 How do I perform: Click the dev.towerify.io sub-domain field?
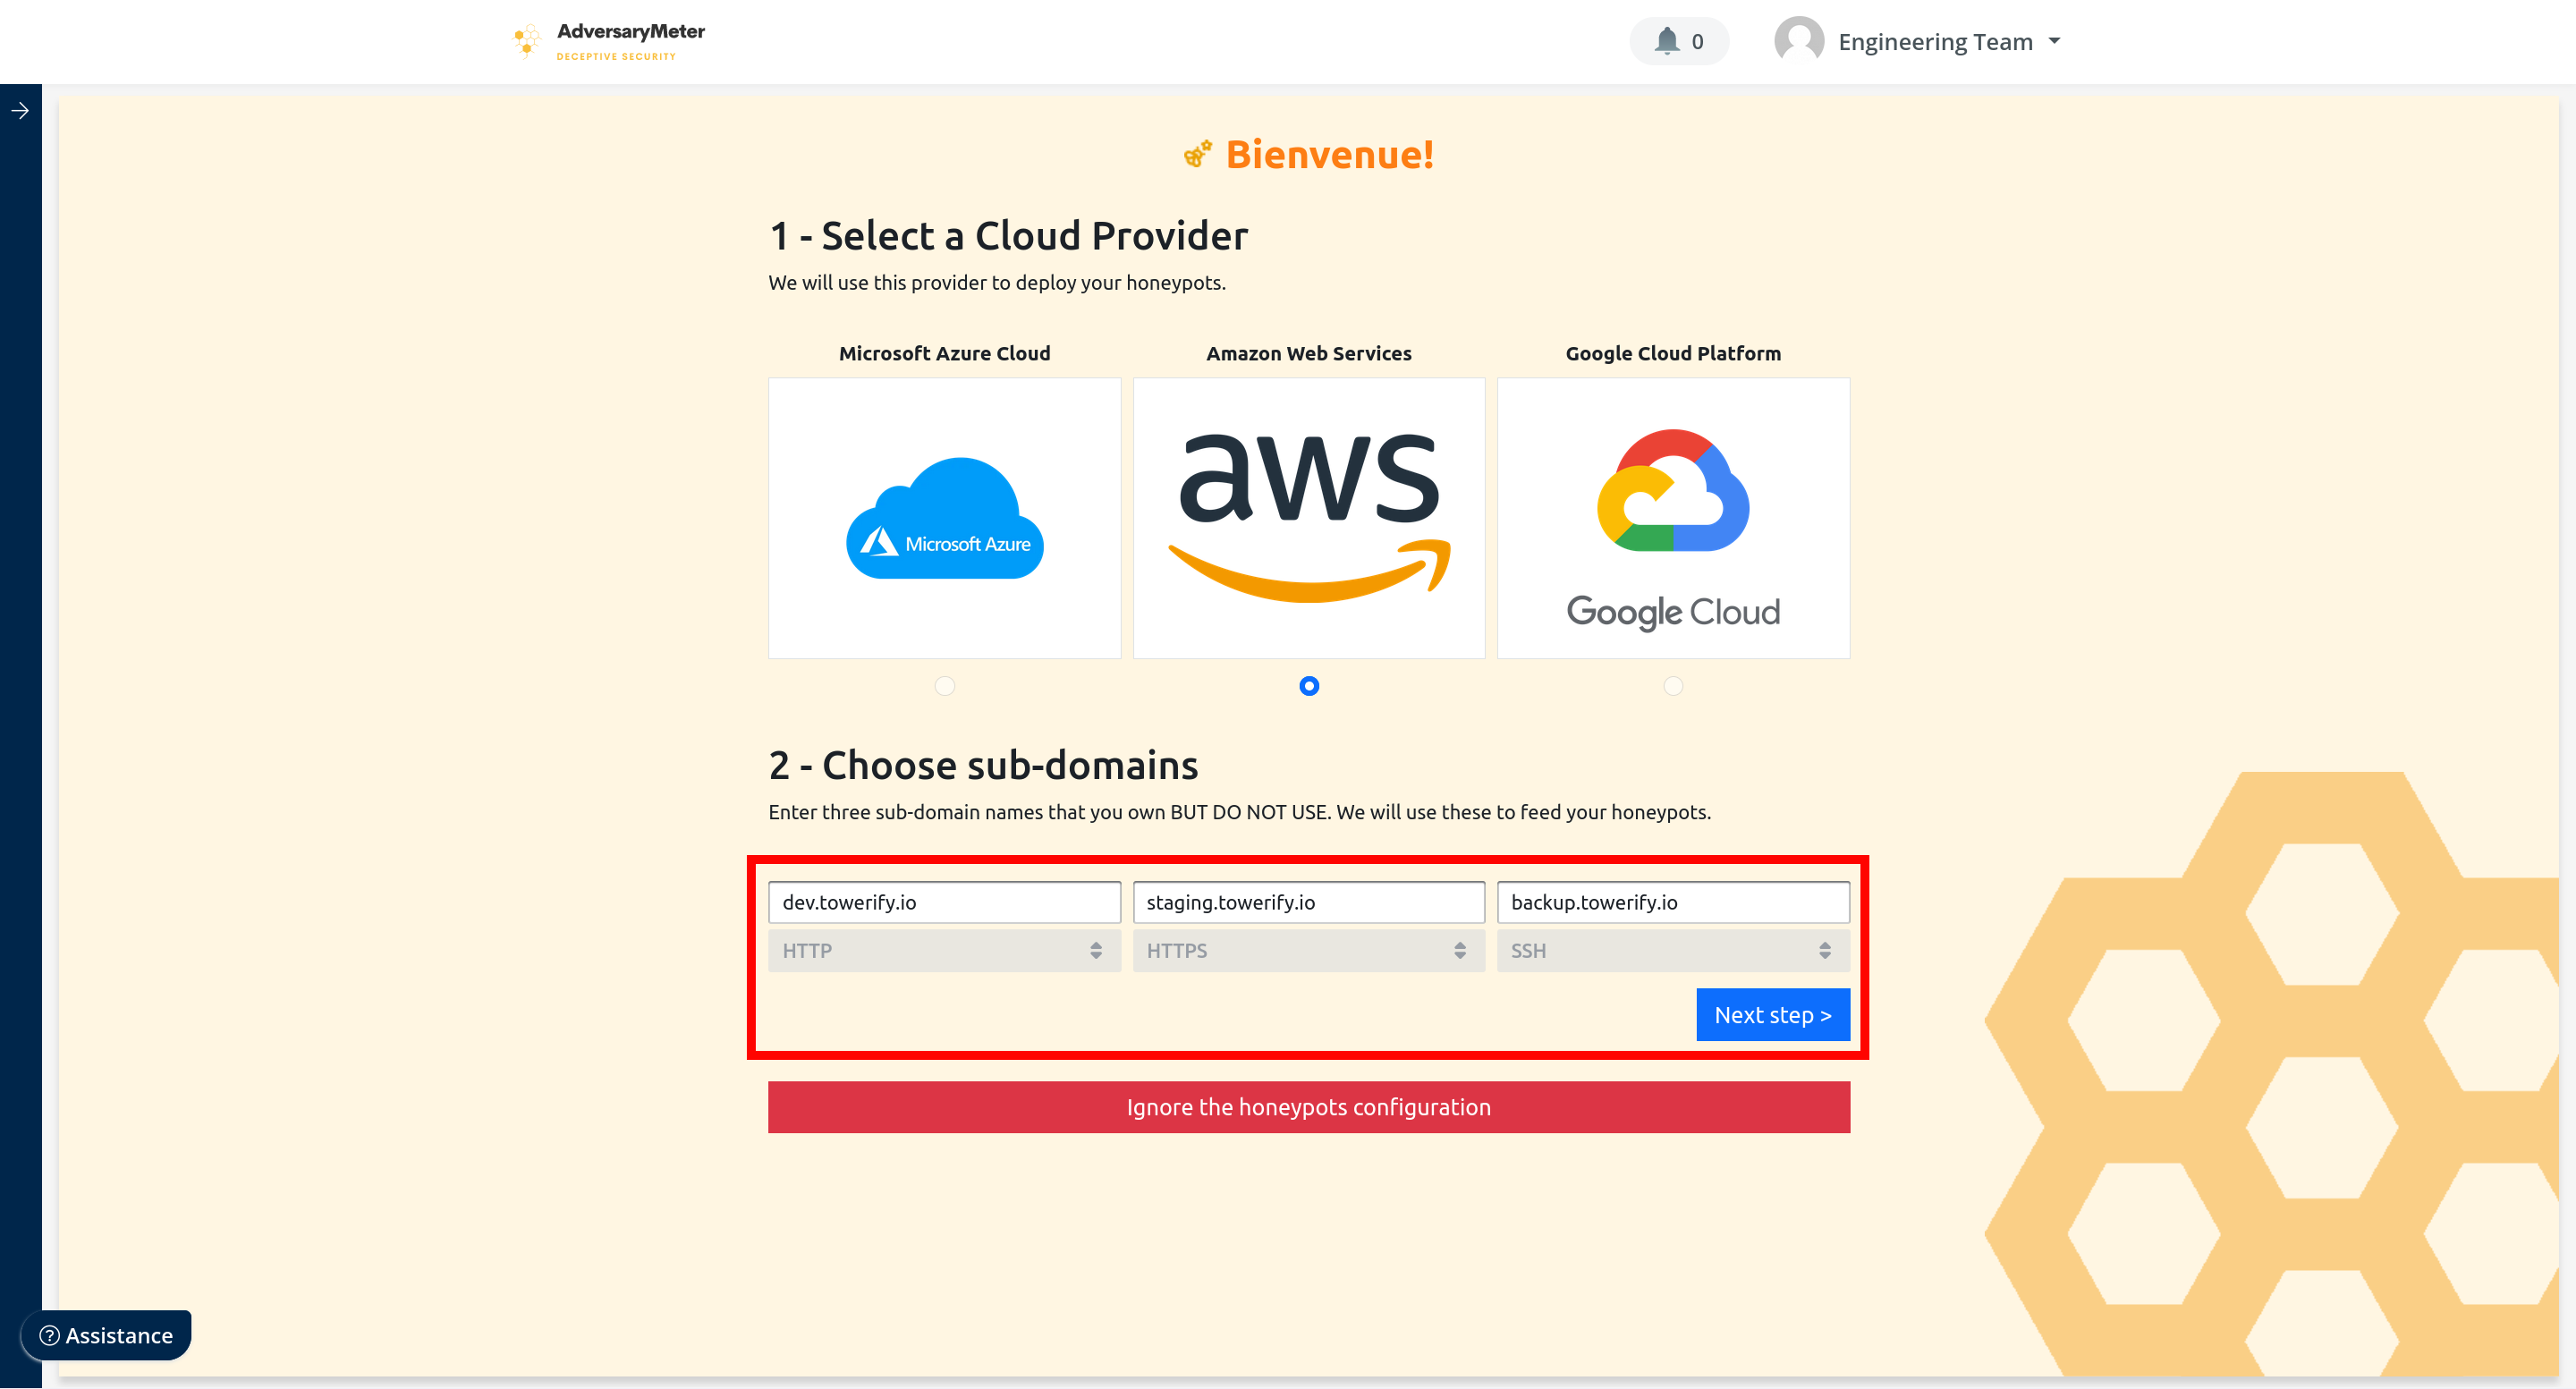click(x=944, y=902)
